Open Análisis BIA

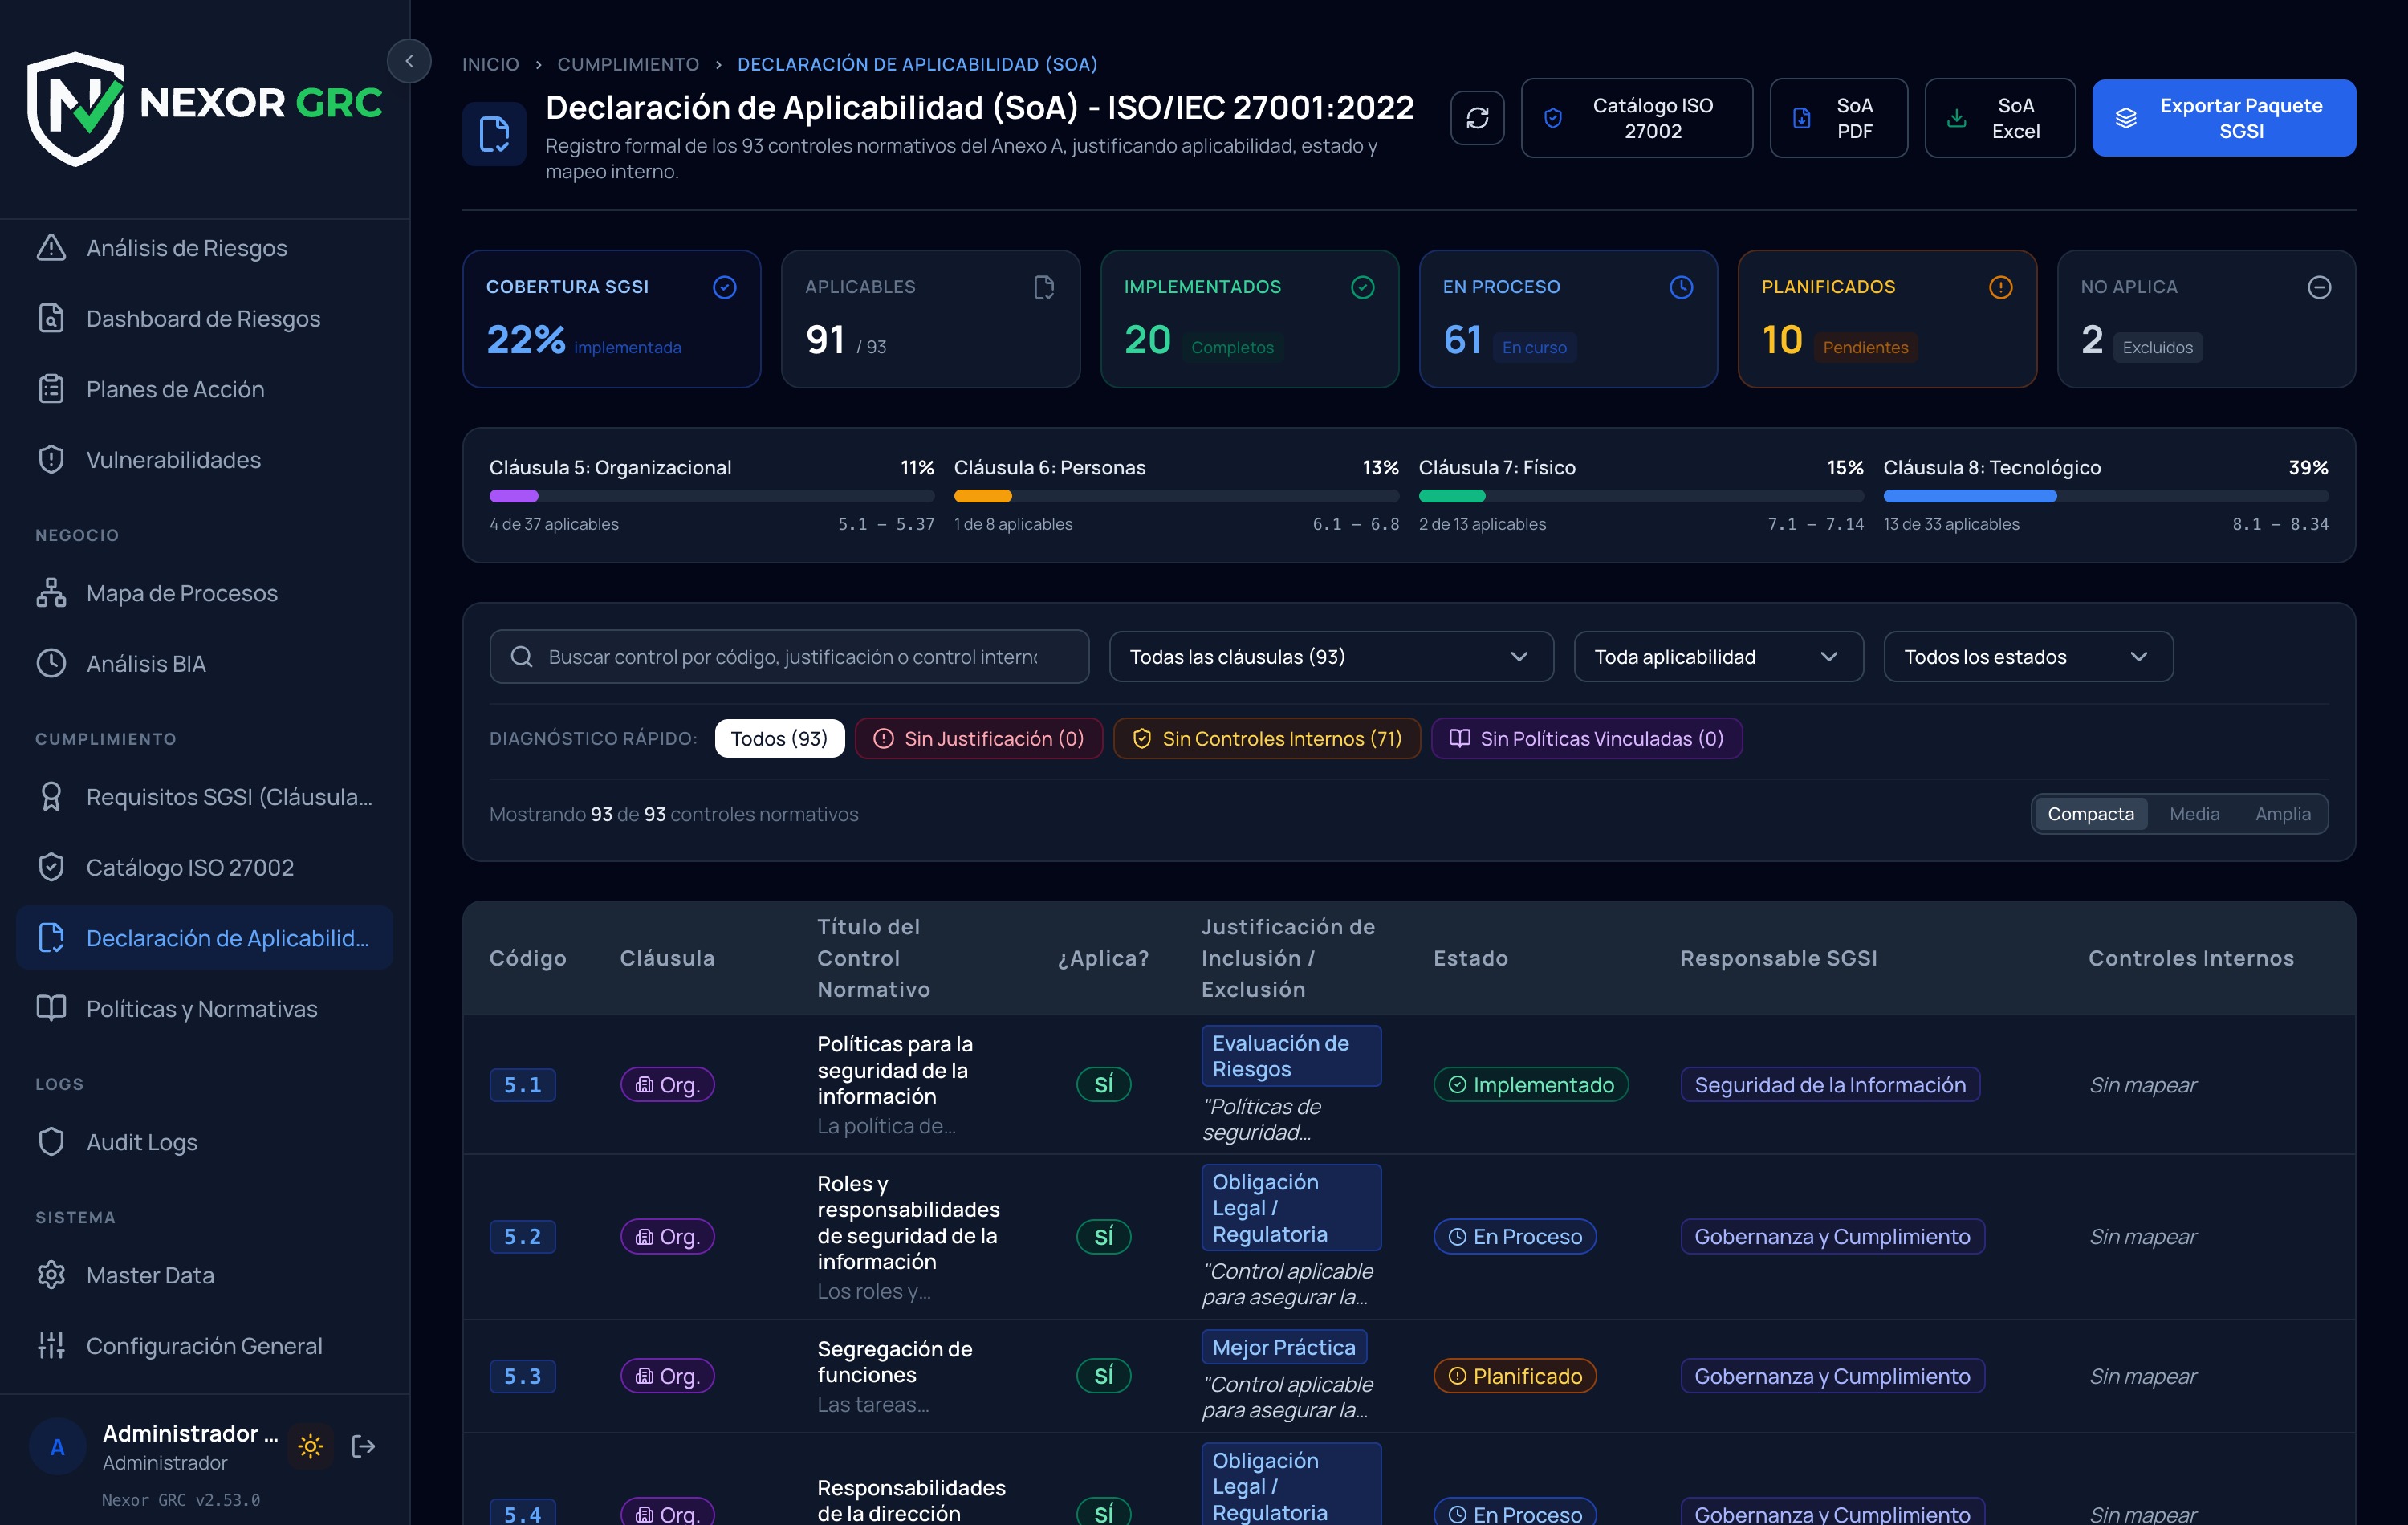[205, 664]
